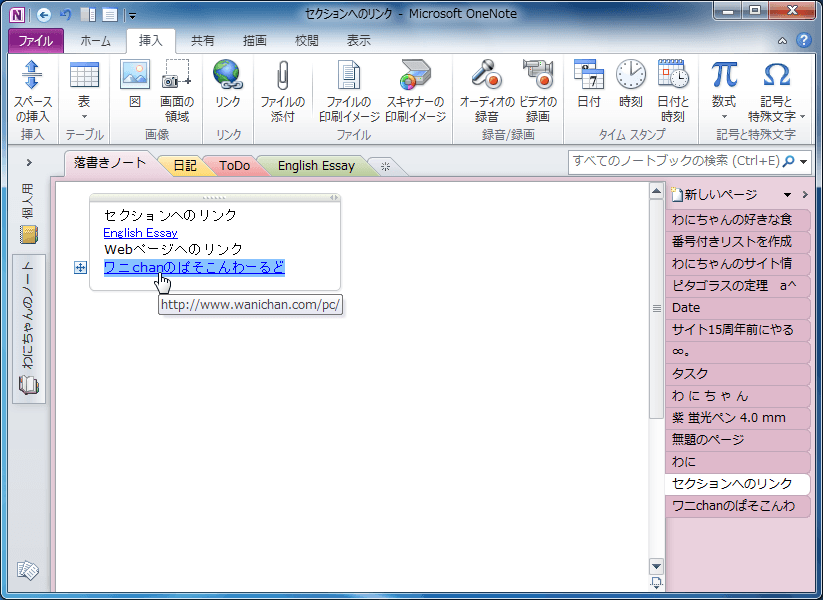This screenshot has height=600, width=823.
Task: Click the Dock to Desktop icon
Action: point(88,15)
